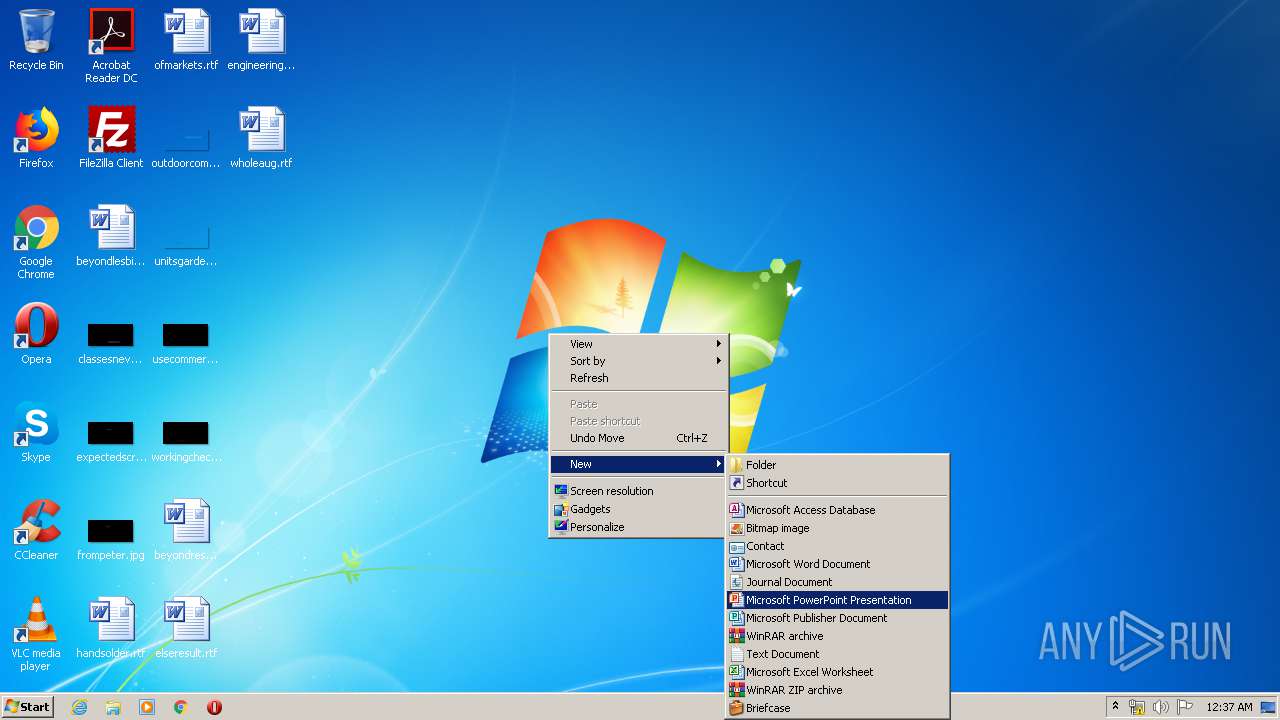Create a new Microsoft Excel Worksheet
This screenshot has width=1280, height=720.
(837, 672)
